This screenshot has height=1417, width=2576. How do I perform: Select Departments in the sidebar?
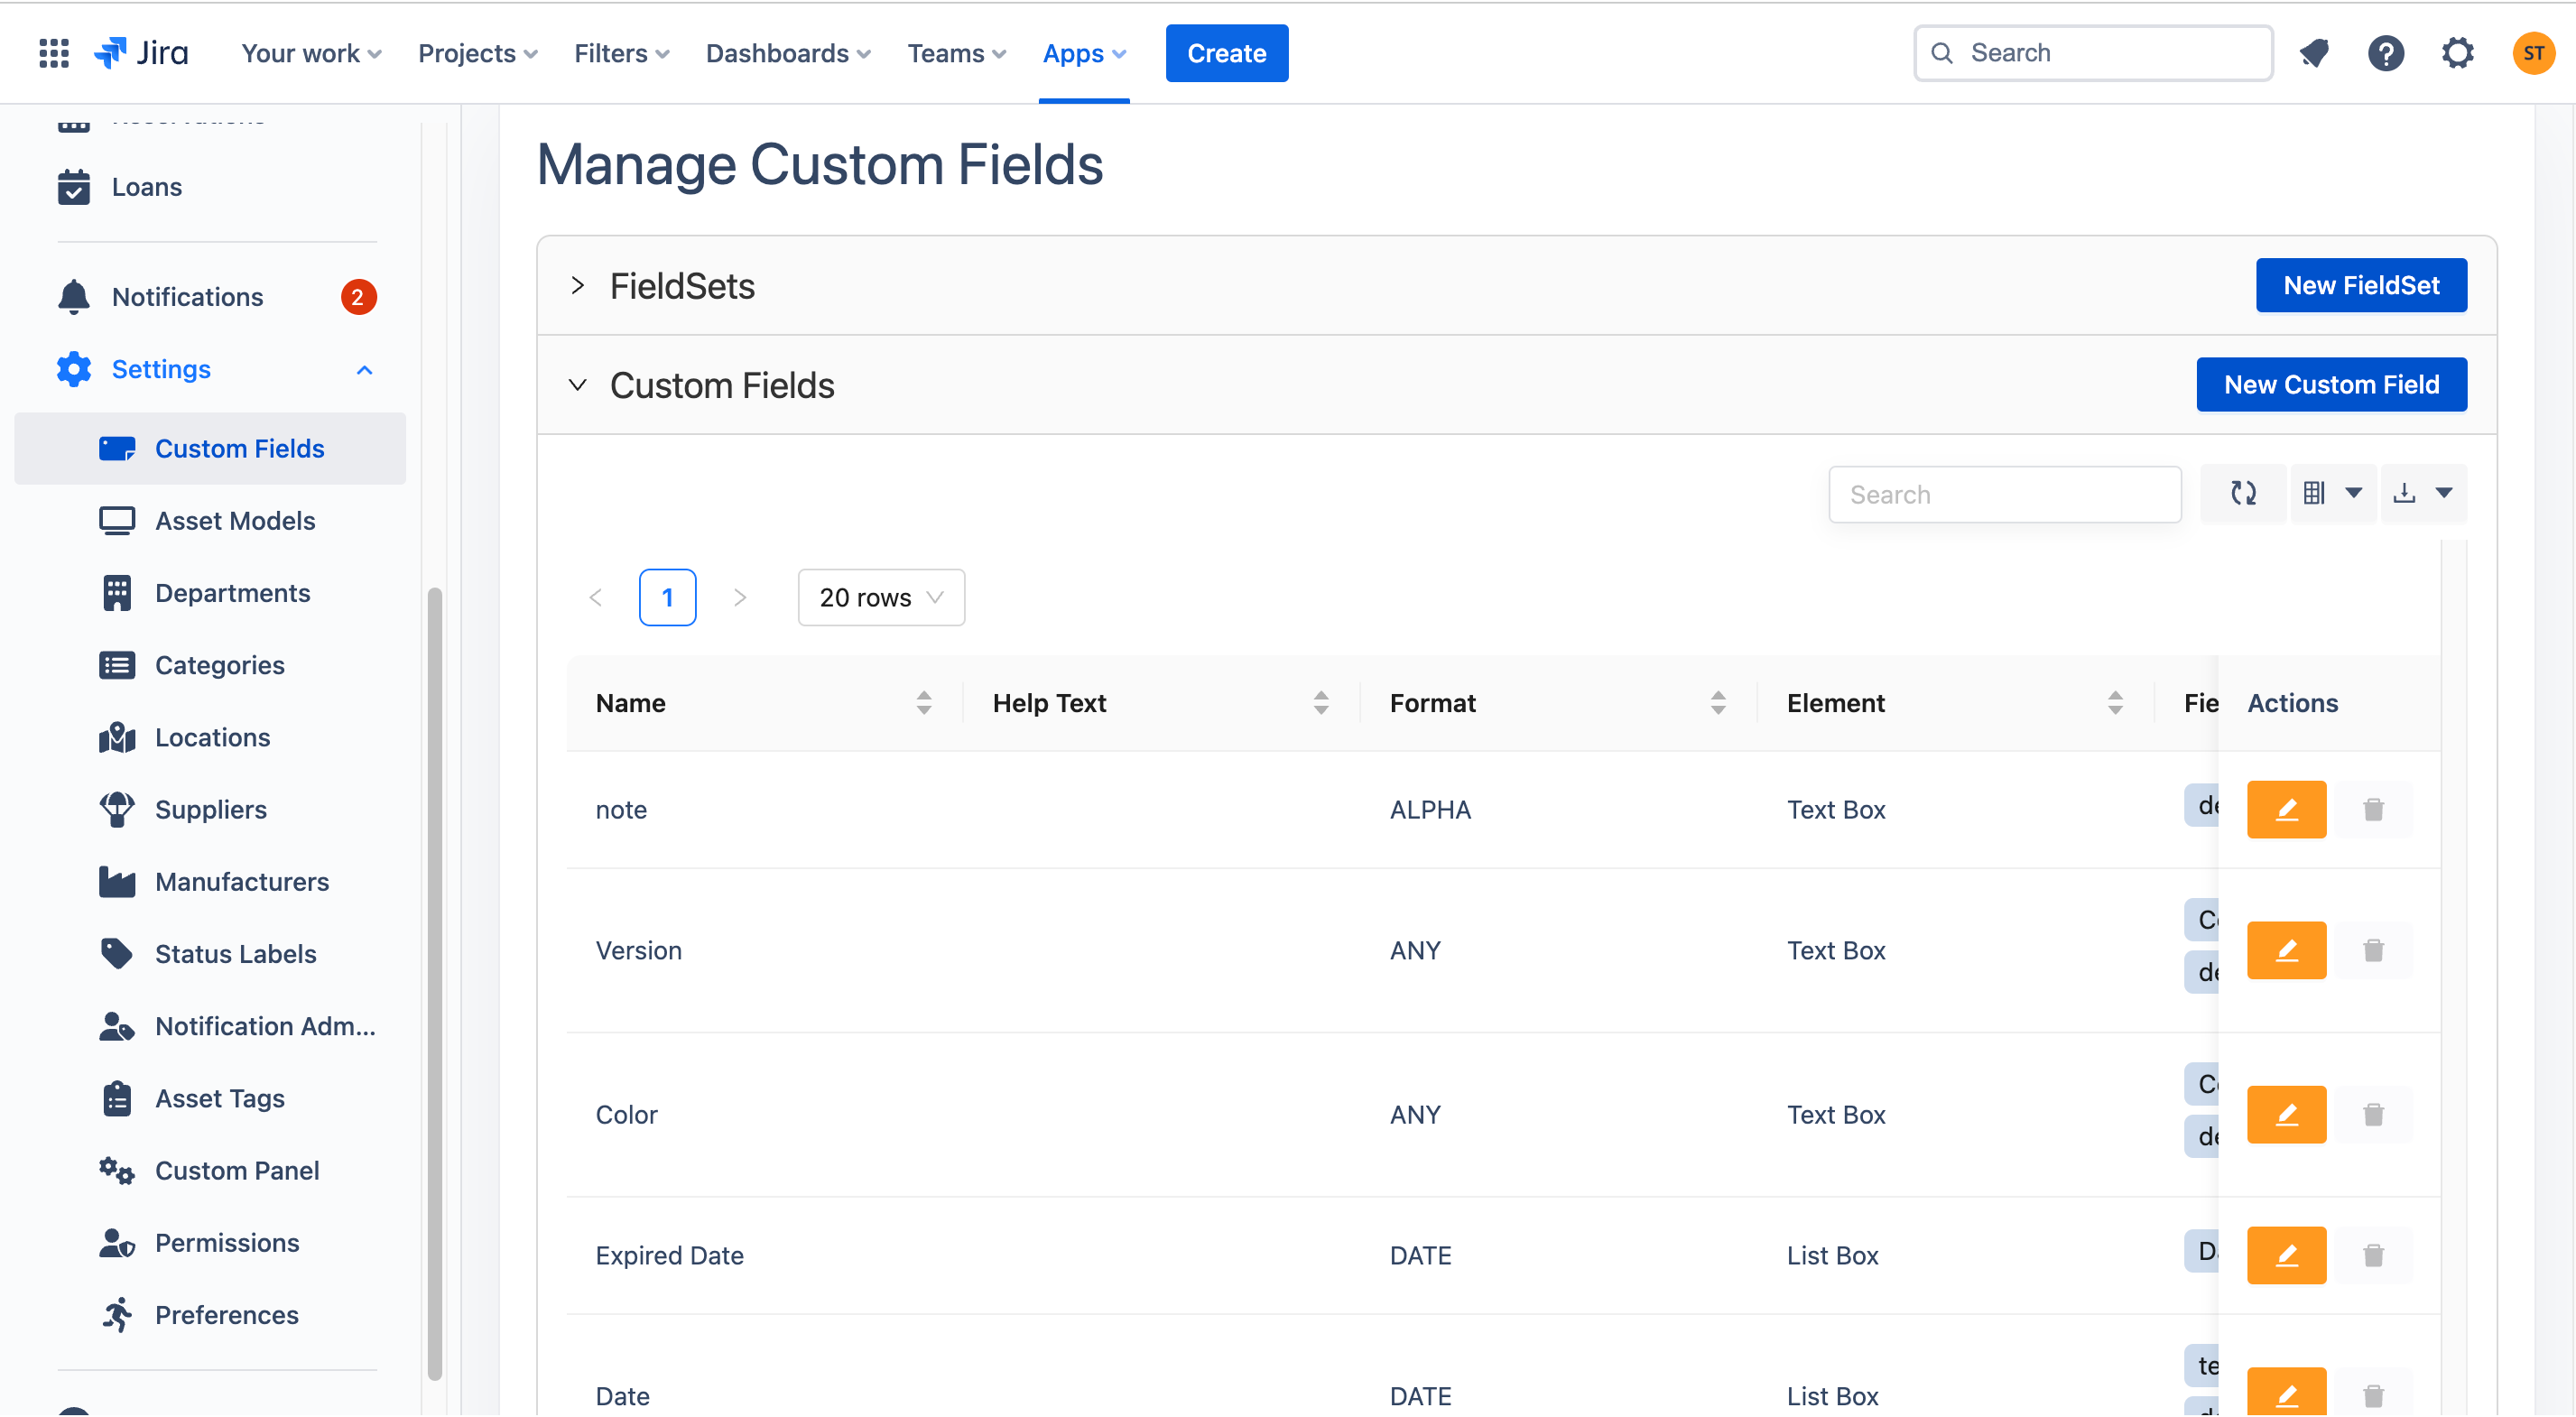(210, 593)
